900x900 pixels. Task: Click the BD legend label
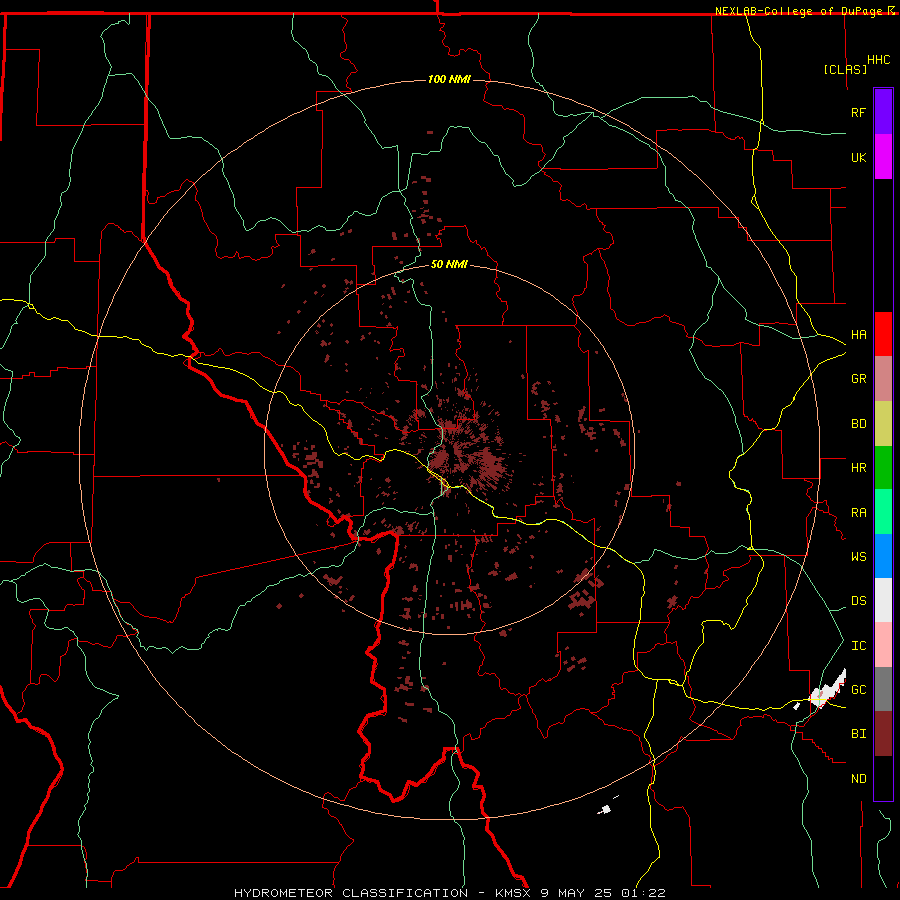(858, 424)
